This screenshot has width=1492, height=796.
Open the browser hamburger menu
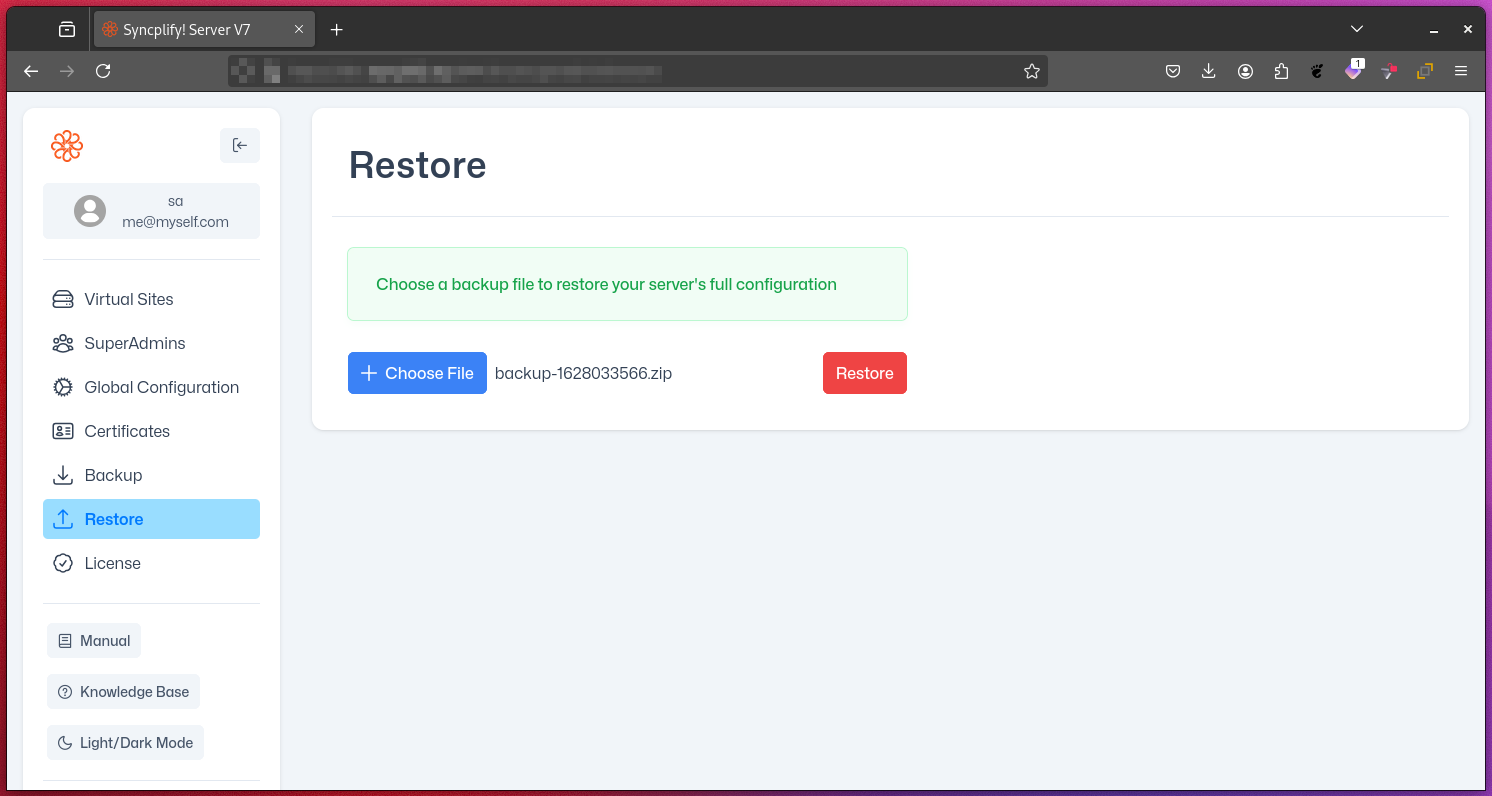1461,71
